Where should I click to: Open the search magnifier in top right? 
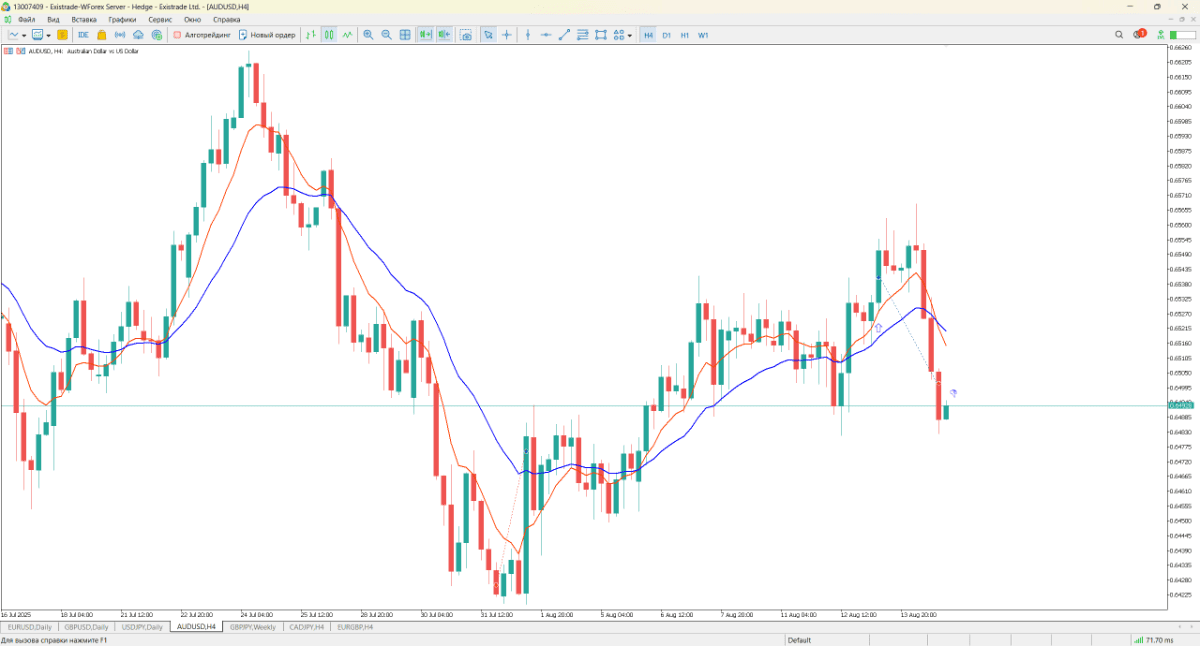[1120, 35]
